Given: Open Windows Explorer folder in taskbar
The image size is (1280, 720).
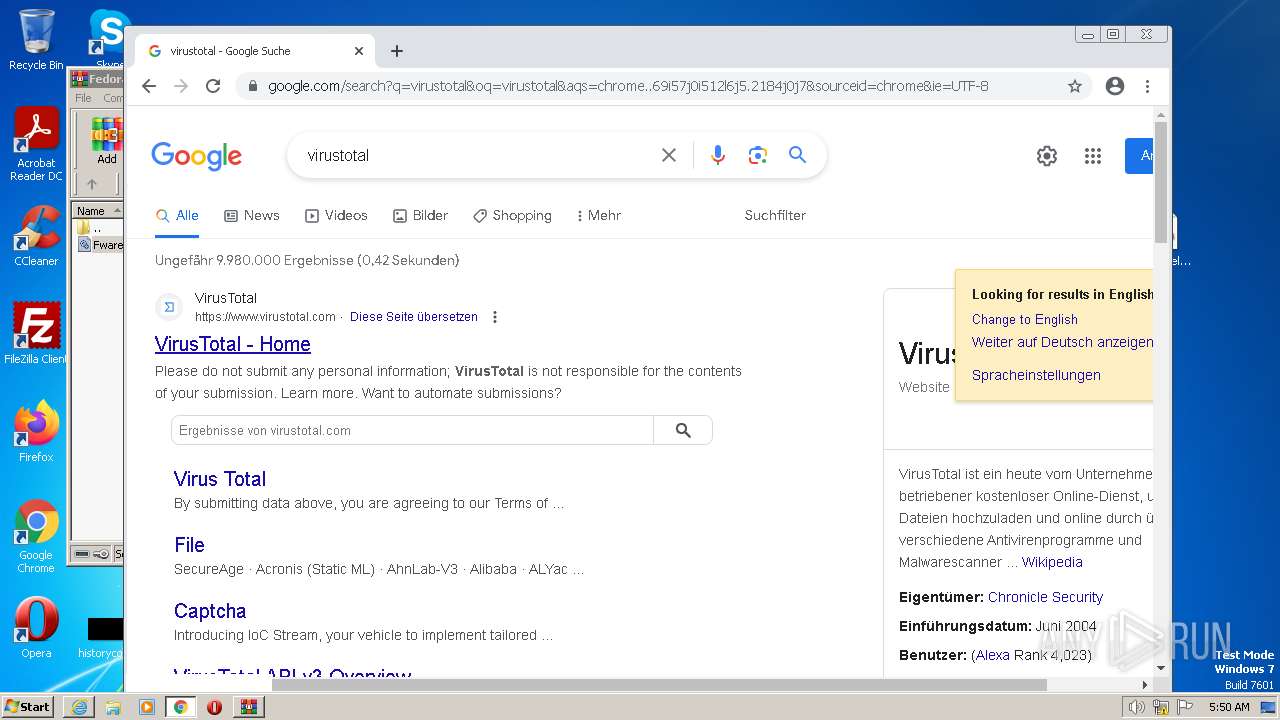Looking at the screenshot, I should point(113,707).
